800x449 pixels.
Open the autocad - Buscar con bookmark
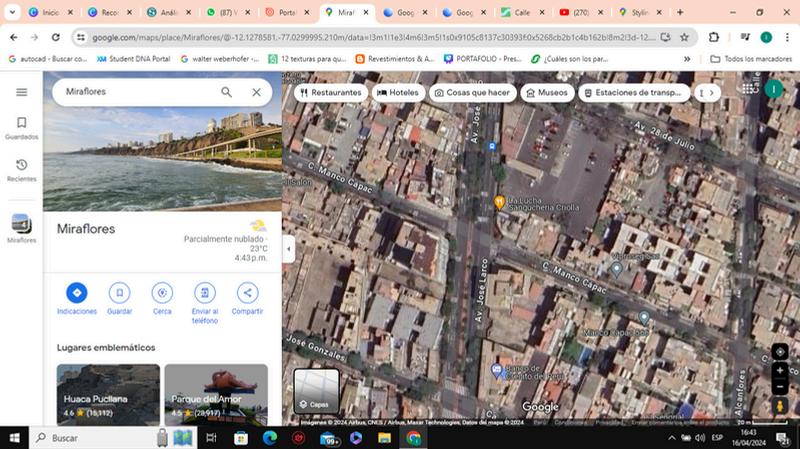tap(48, 59)
